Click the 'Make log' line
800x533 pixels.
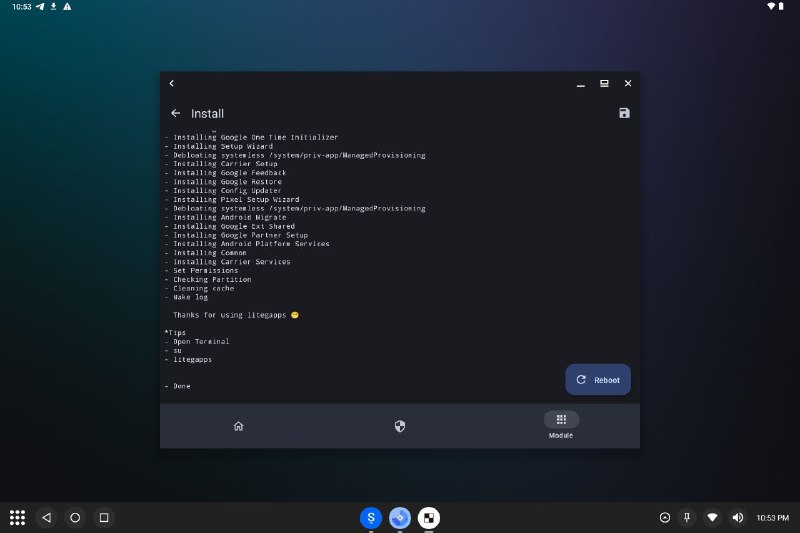(186, 297)
